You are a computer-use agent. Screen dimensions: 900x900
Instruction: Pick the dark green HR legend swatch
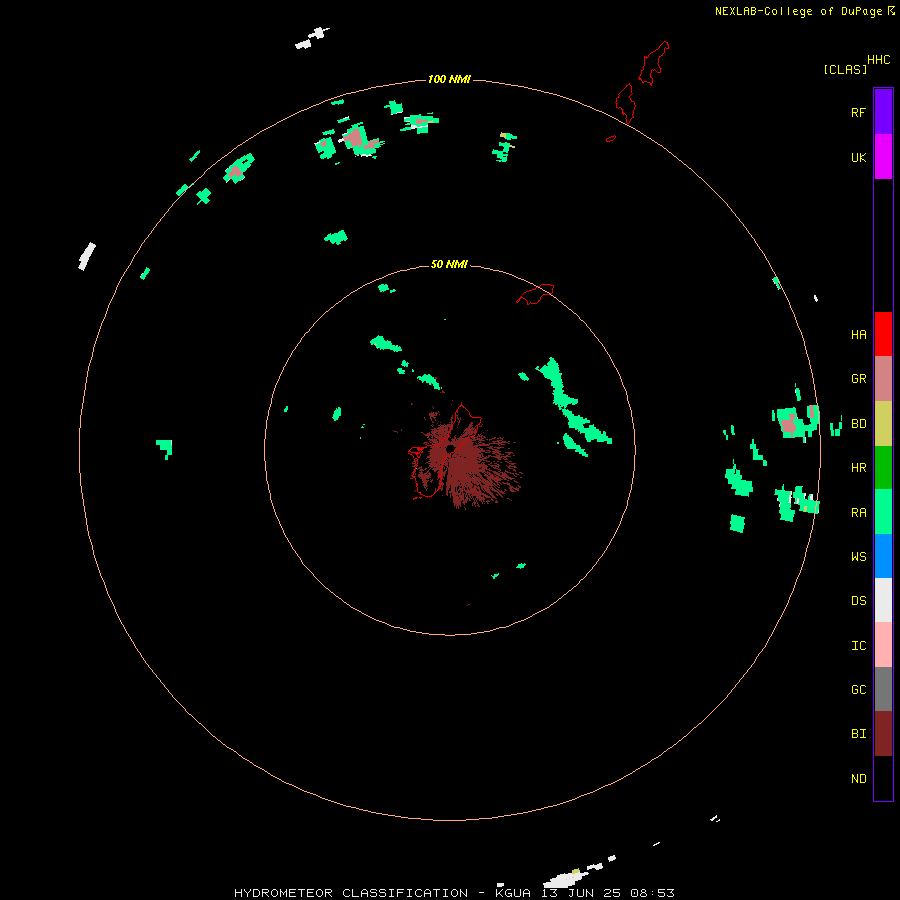883,468
